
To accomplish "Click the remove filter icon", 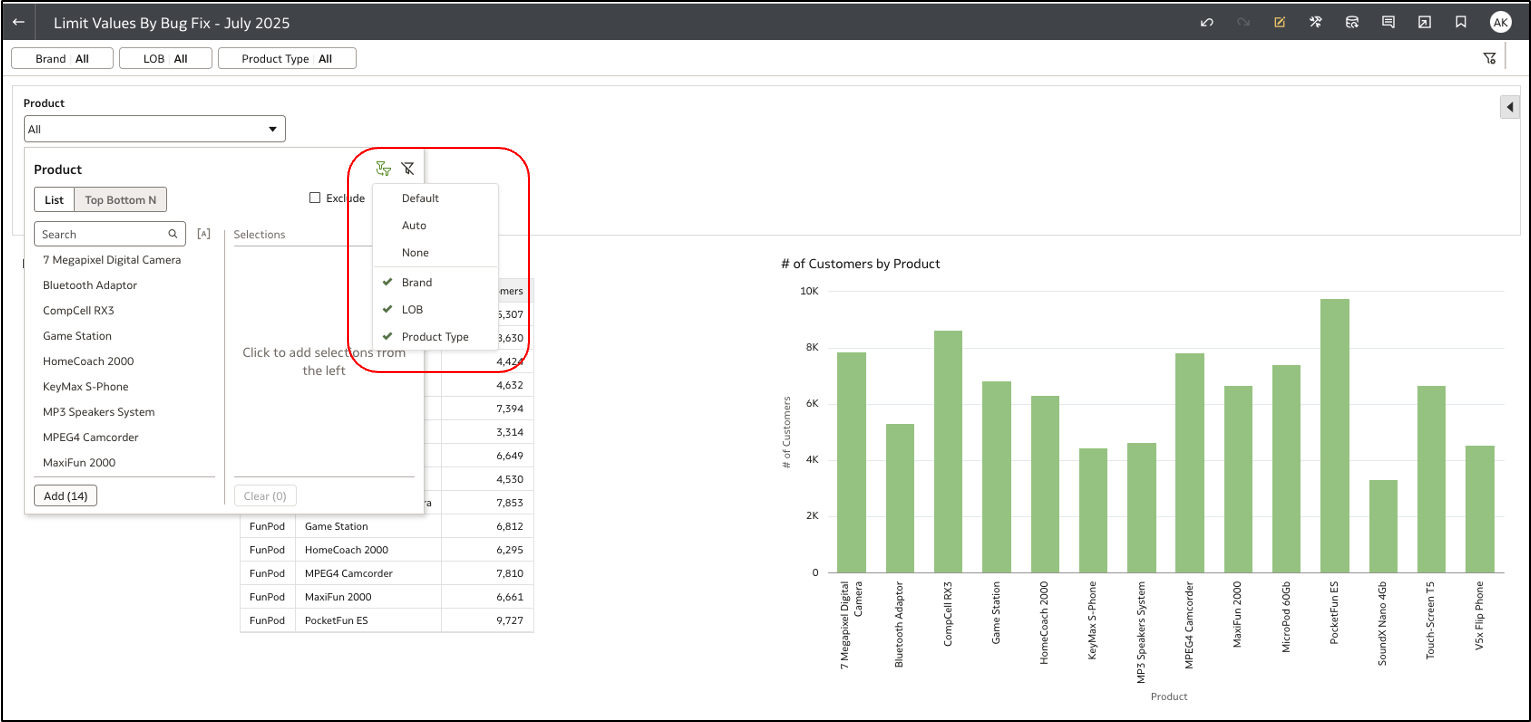I will (x=408, y=168).
